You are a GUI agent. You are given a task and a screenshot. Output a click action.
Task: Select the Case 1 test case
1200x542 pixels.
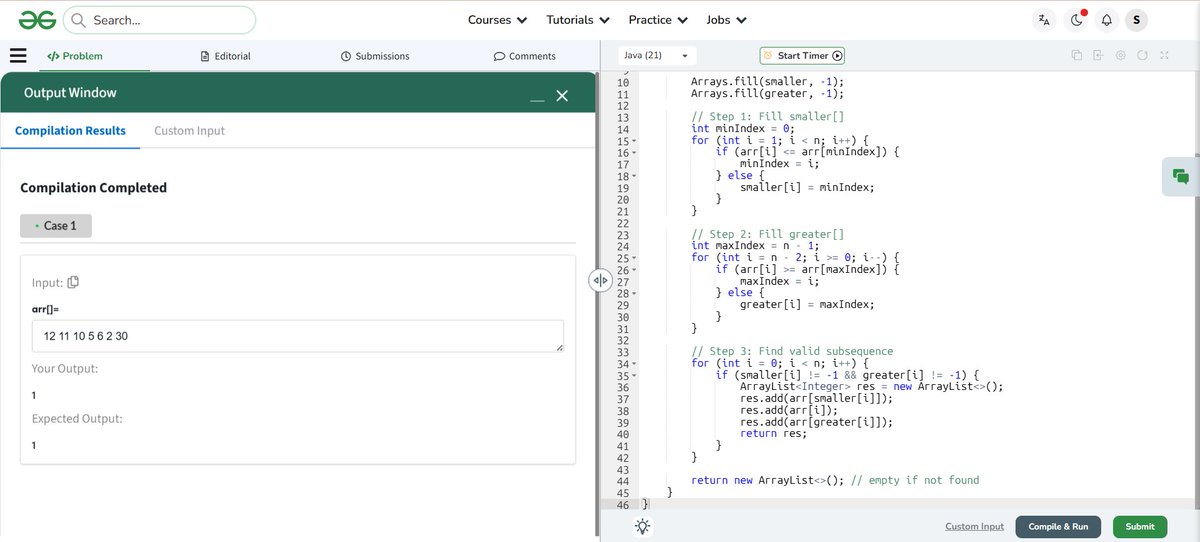pyautogui.click(x=56, y=226)
